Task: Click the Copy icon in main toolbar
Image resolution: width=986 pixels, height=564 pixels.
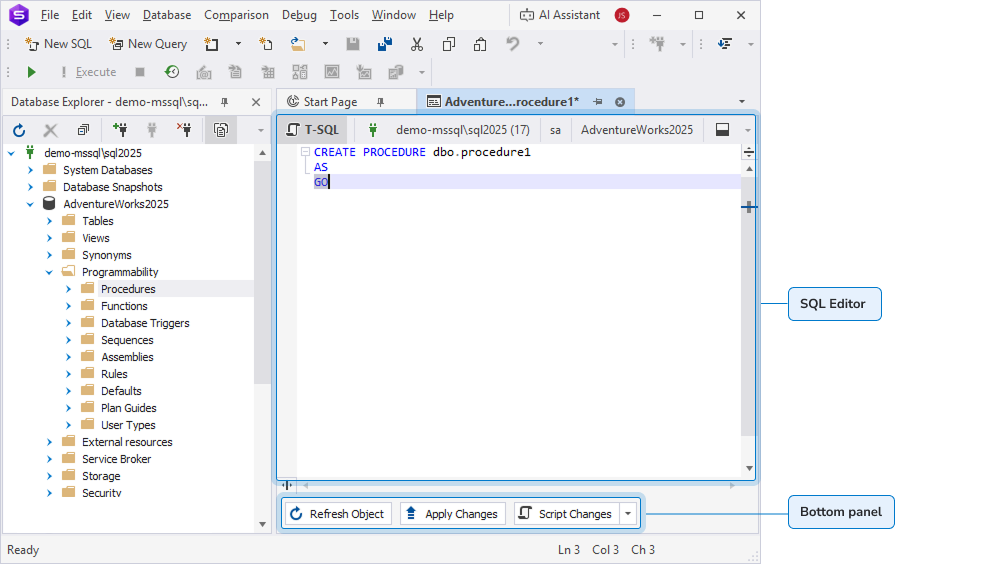Action: tap(448, 44)
